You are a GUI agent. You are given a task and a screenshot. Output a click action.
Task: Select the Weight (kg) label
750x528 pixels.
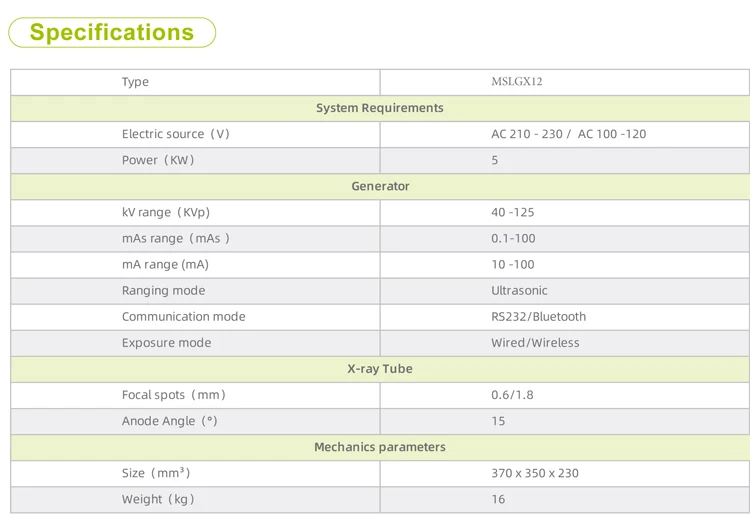click(x=158, y=499)
